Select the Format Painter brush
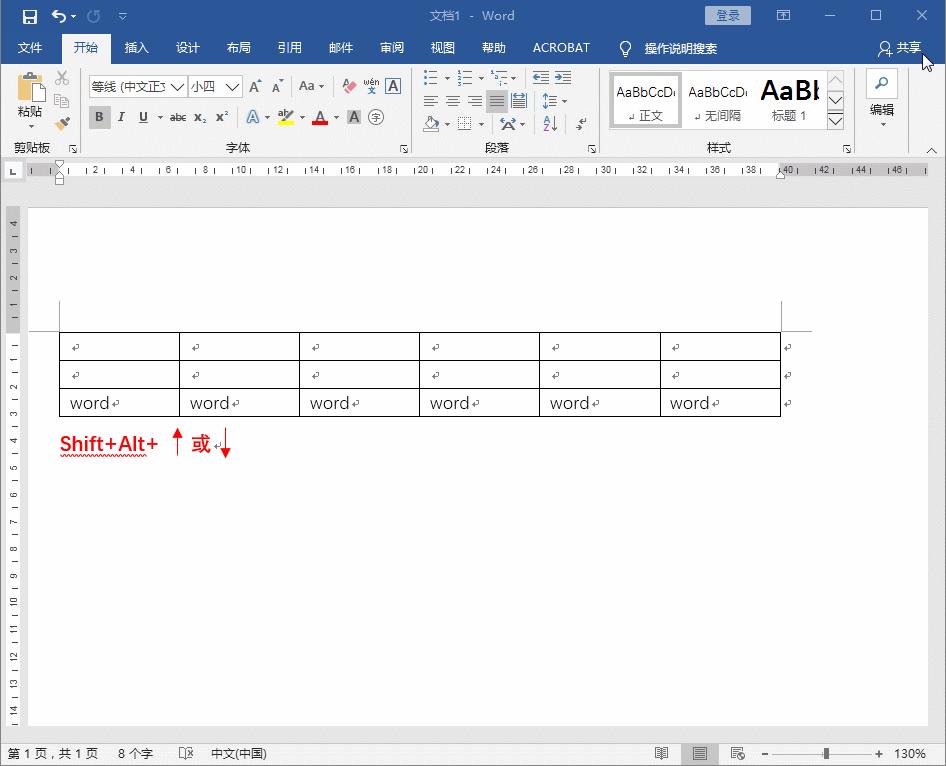Viewport: 946px width, 766px height. [62, 123]
